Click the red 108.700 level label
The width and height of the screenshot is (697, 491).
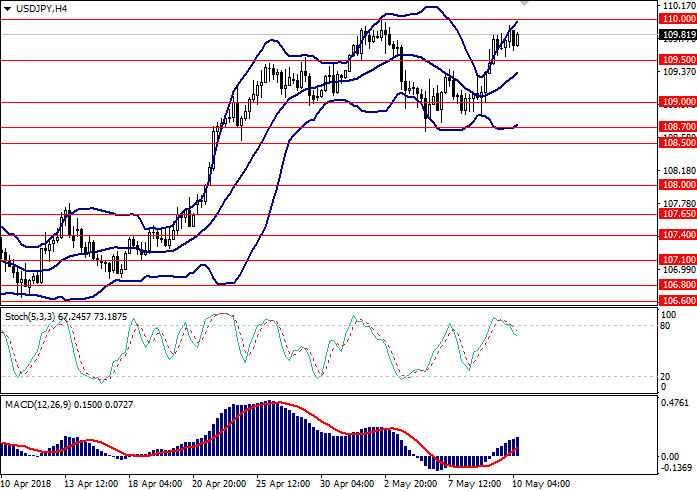tap(678, 127)
